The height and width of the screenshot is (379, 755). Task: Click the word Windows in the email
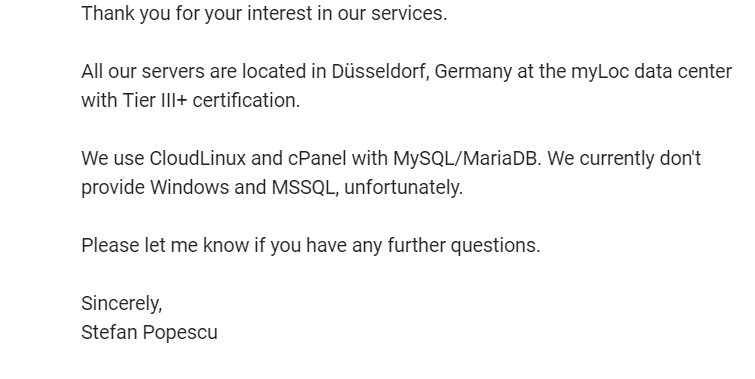pos(189,187)
